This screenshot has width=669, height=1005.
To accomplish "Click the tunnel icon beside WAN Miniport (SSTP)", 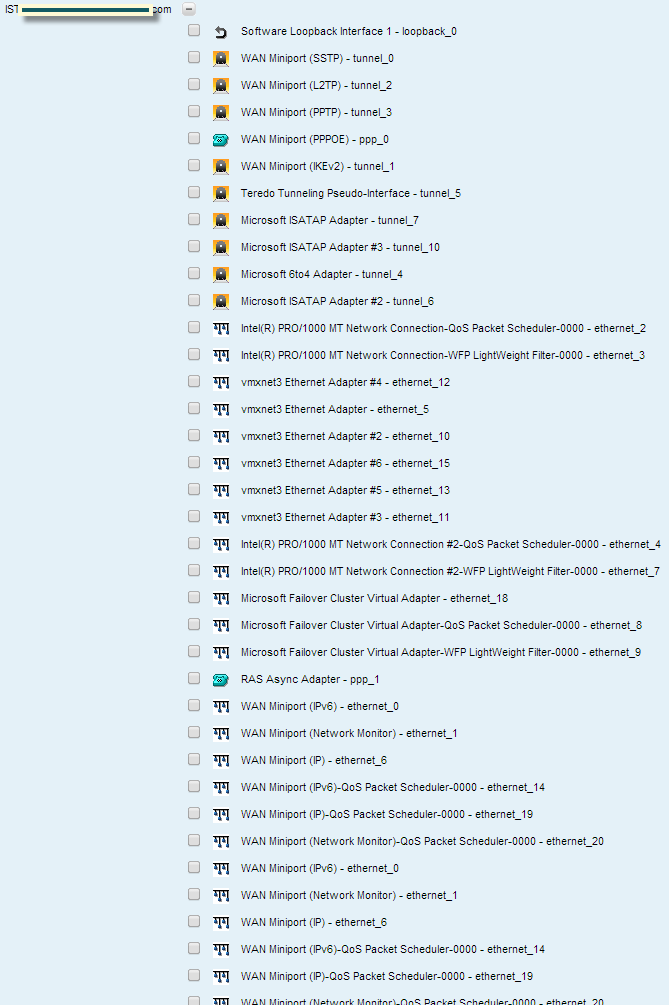I will click(221, 58).
